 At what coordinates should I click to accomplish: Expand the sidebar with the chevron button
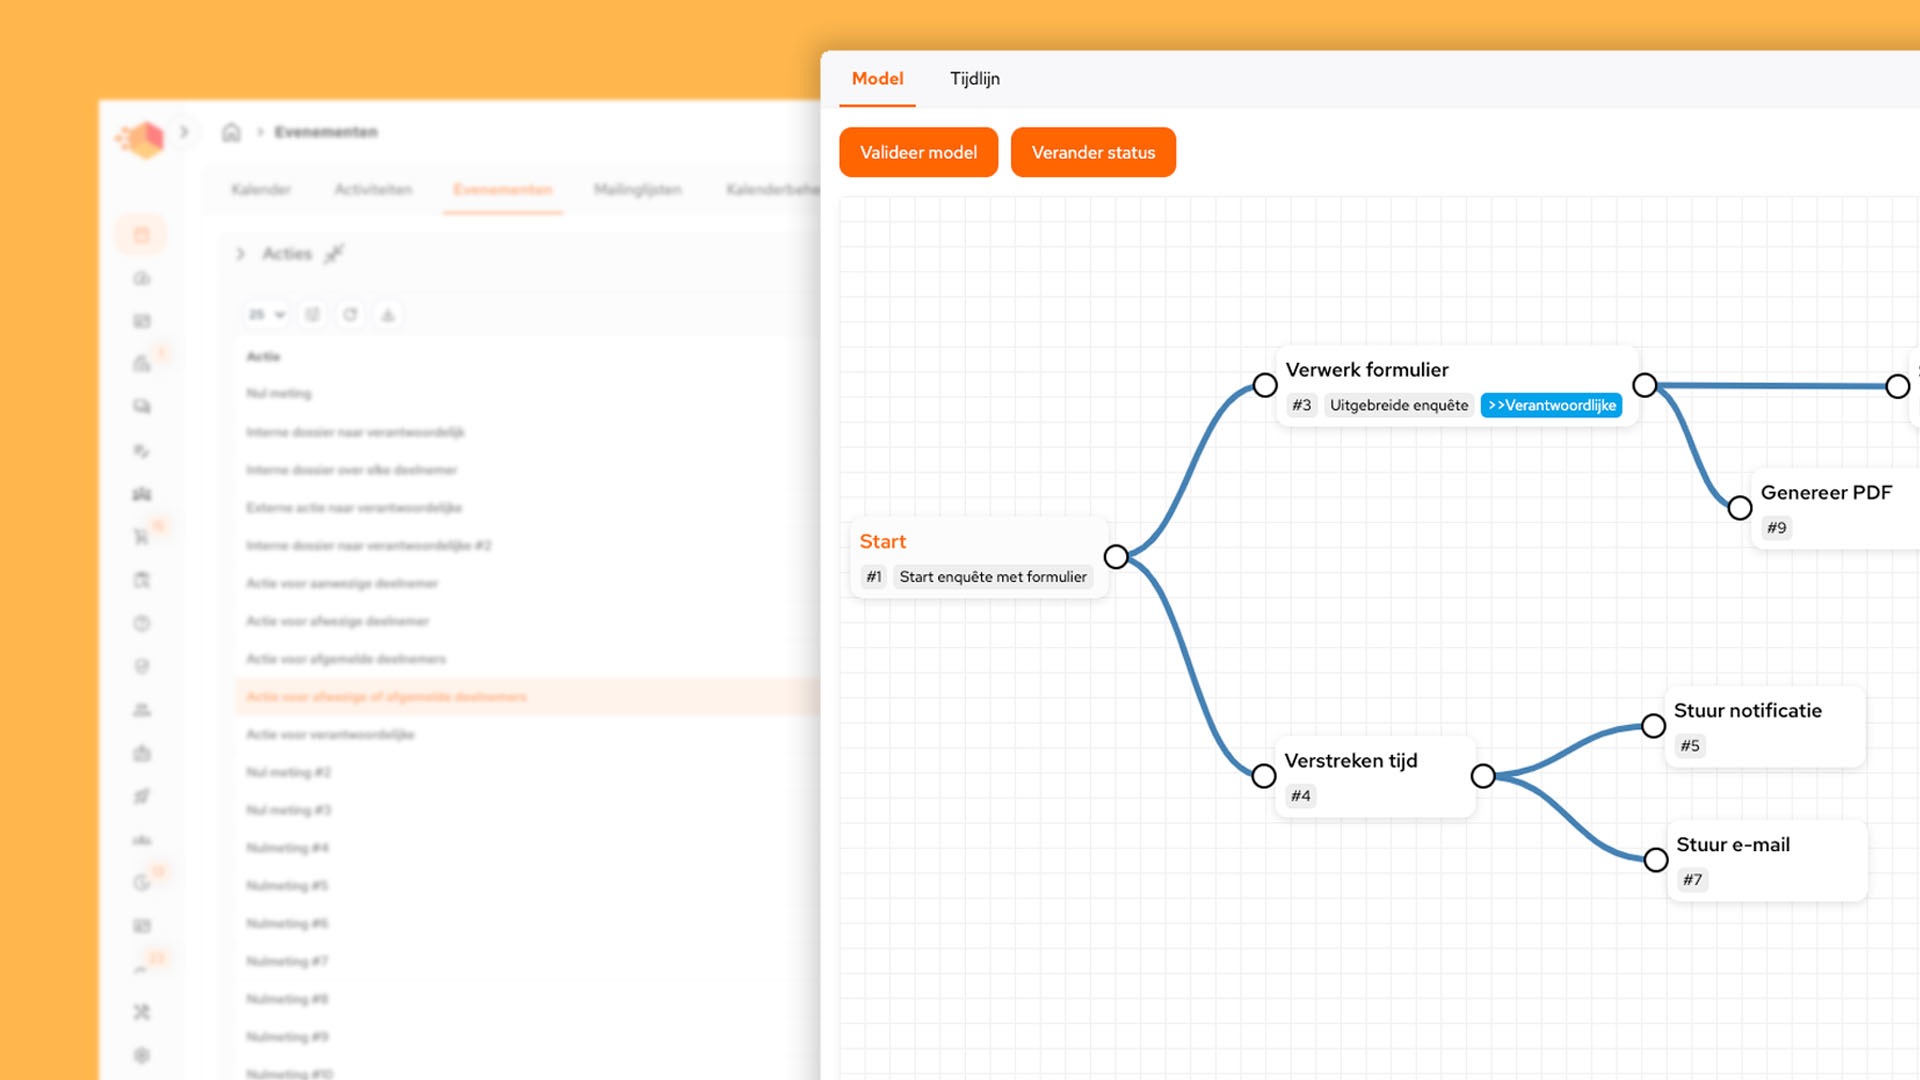[x=184, y=132]
